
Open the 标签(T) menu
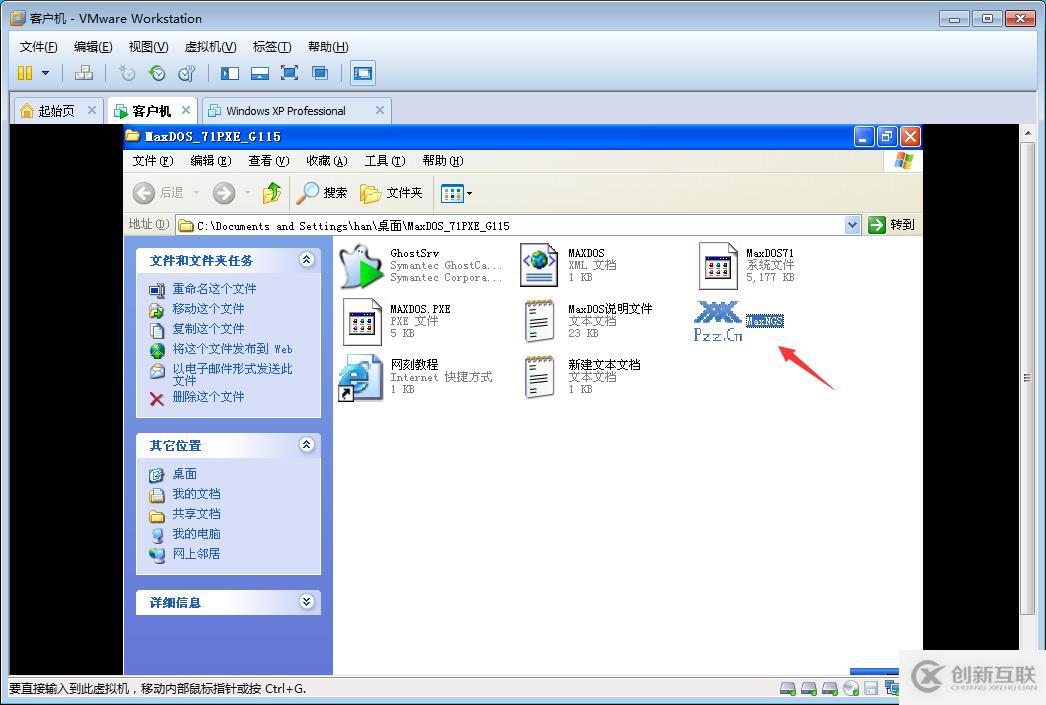(x=272, y=47)
